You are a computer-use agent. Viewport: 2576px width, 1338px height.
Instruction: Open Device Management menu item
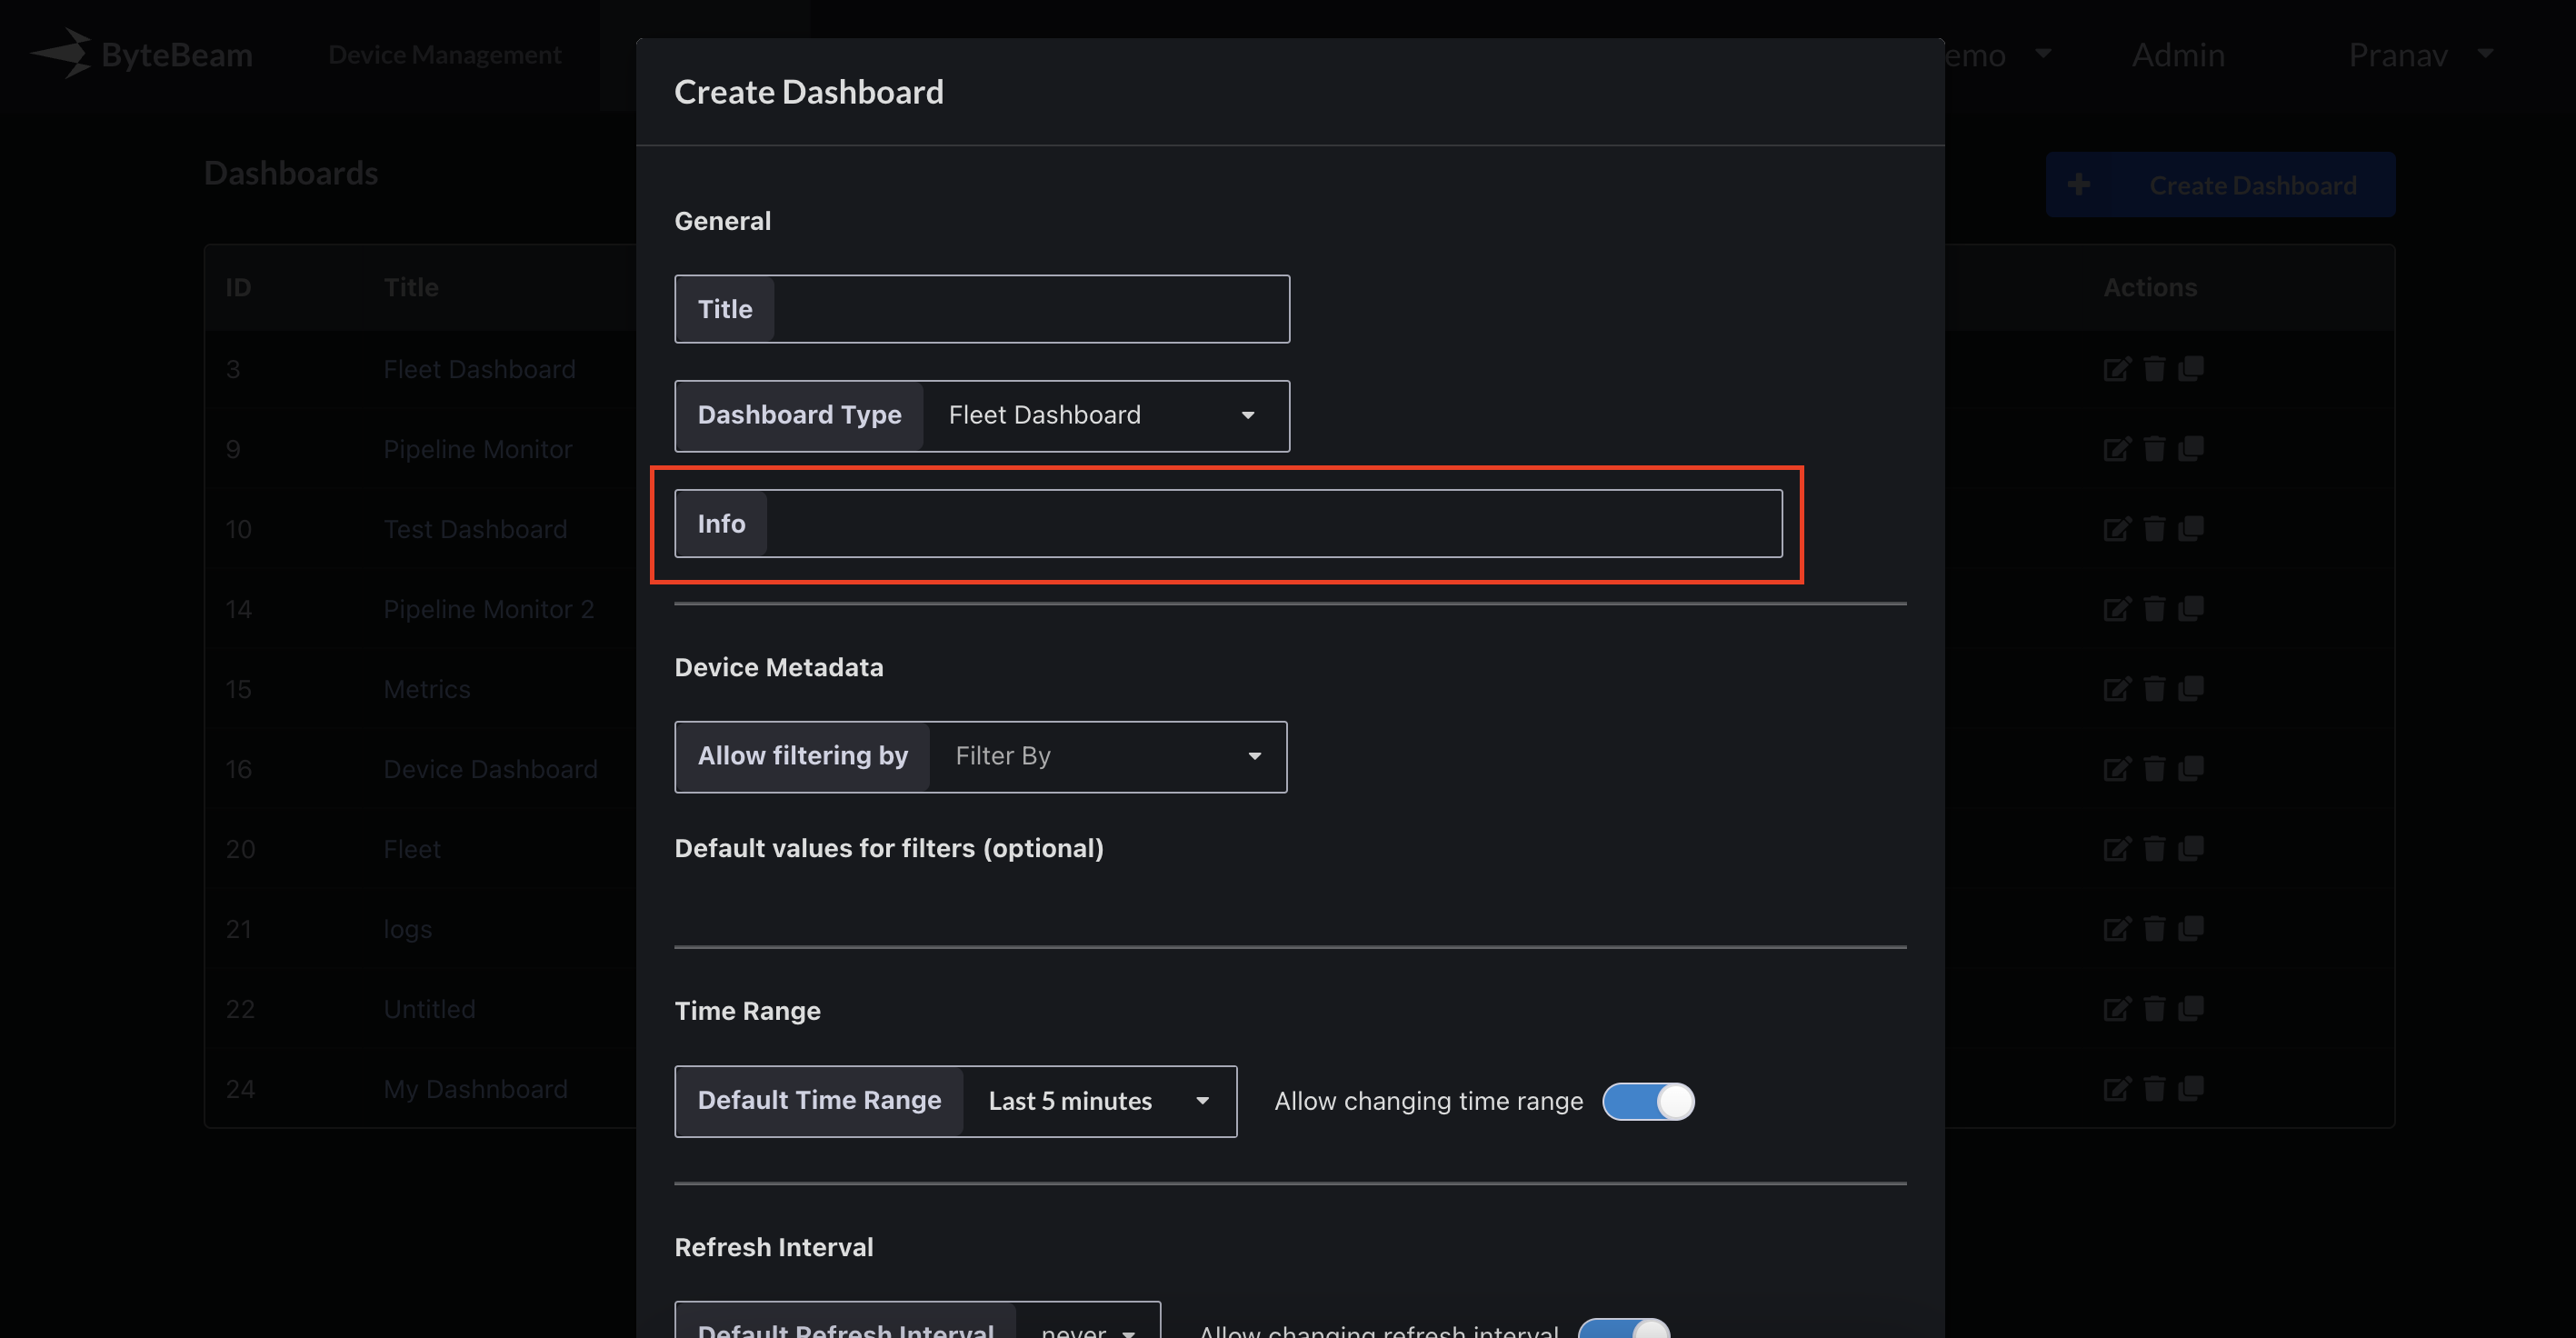click(x=445, y=55)
